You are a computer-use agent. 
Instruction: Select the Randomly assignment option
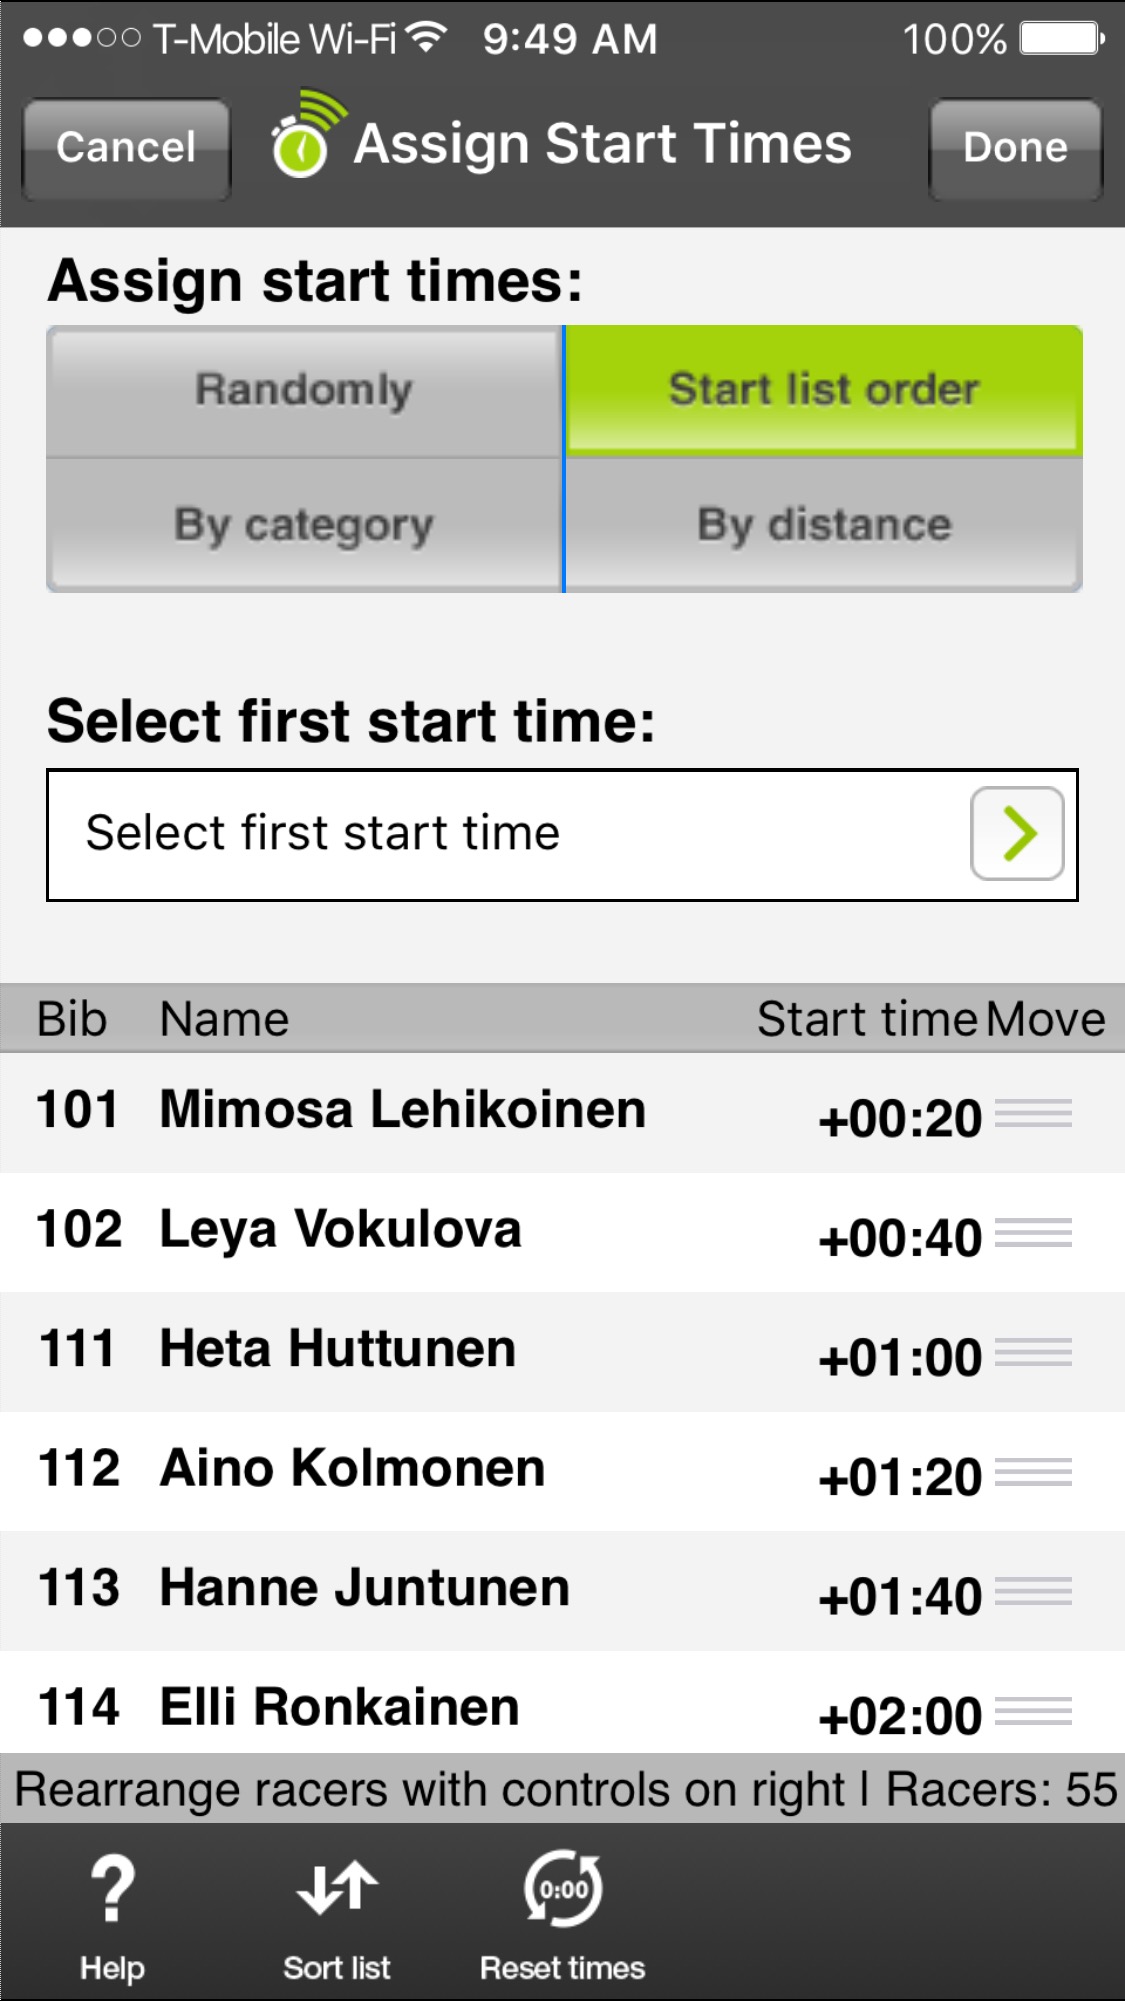point(304,391)
